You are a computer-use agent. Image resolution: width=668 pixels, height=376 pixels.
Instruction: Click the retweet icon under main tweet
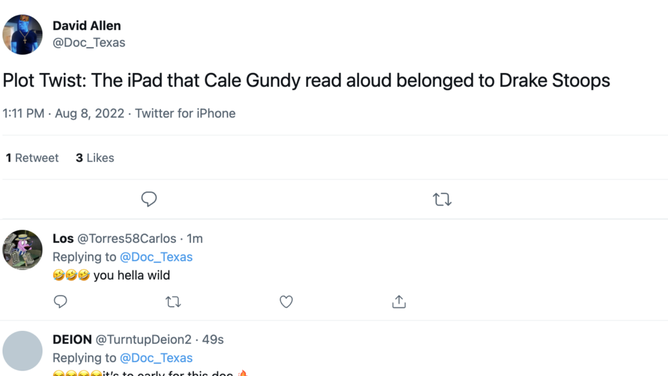(x=442, y=199)
